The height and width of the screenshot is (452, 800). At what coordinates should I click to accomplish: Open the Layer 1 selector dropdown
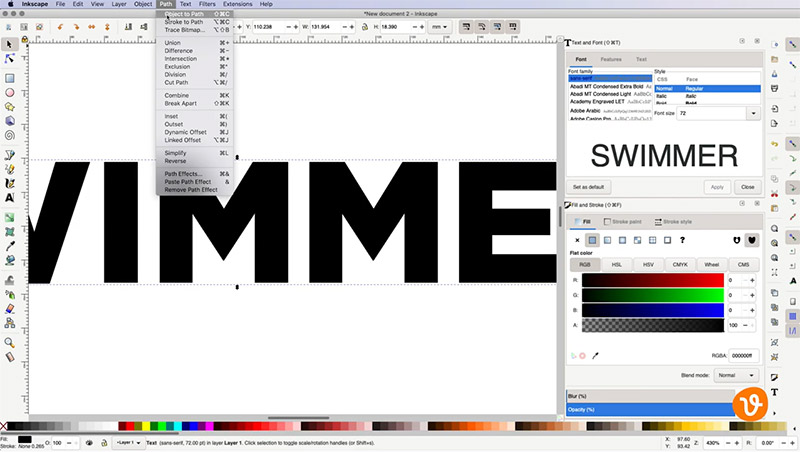[x=129, y=443]
